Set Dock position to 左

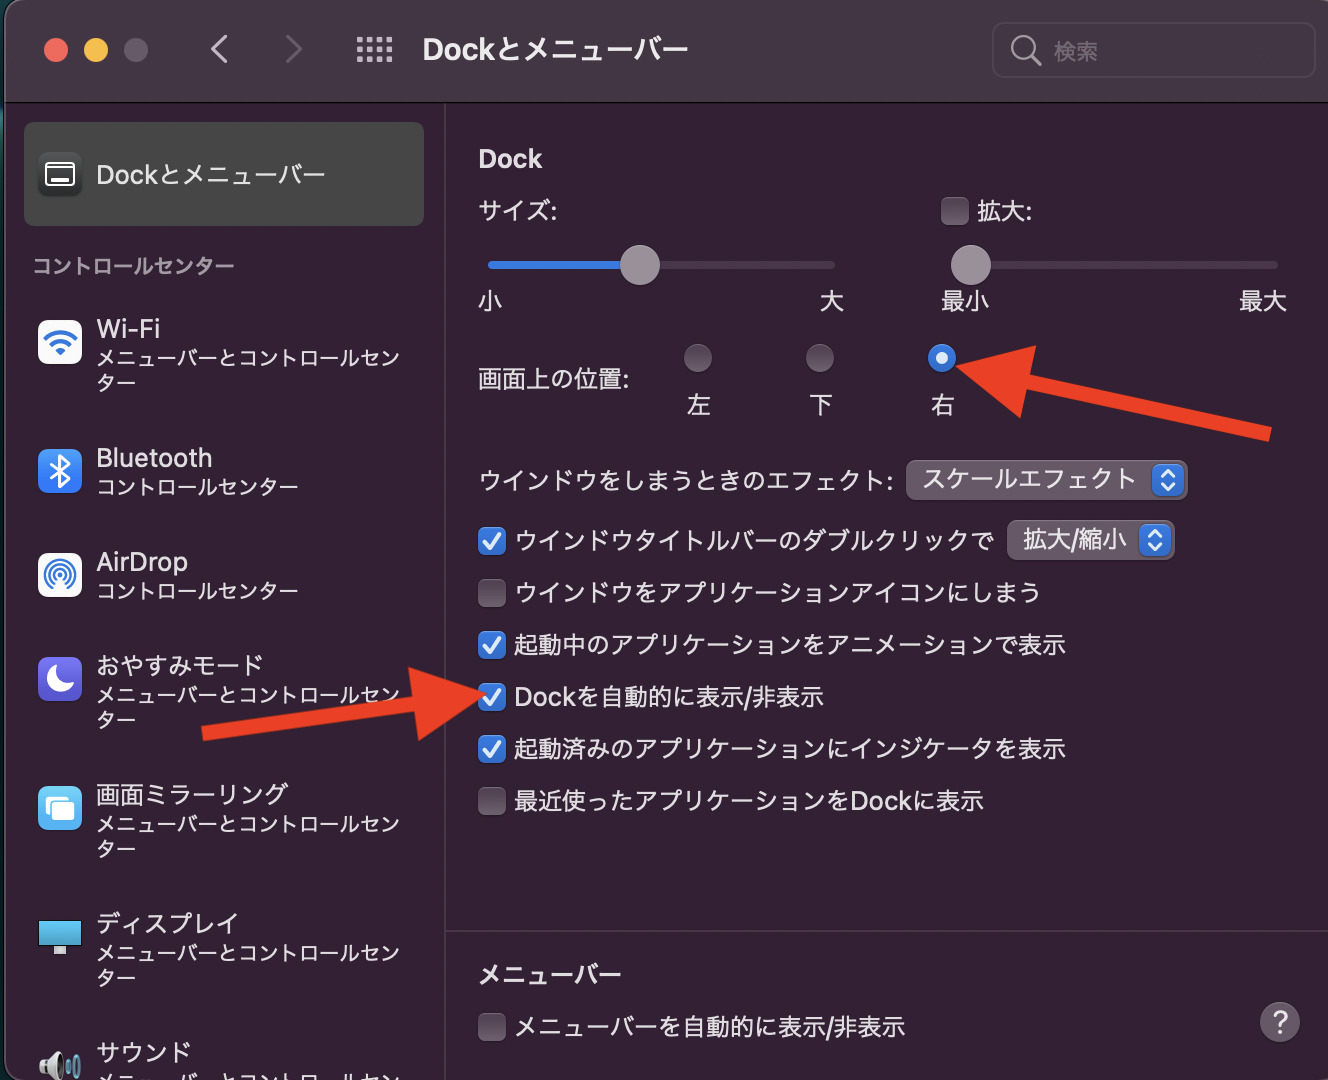pyautogui.click(x=698, y=358)
